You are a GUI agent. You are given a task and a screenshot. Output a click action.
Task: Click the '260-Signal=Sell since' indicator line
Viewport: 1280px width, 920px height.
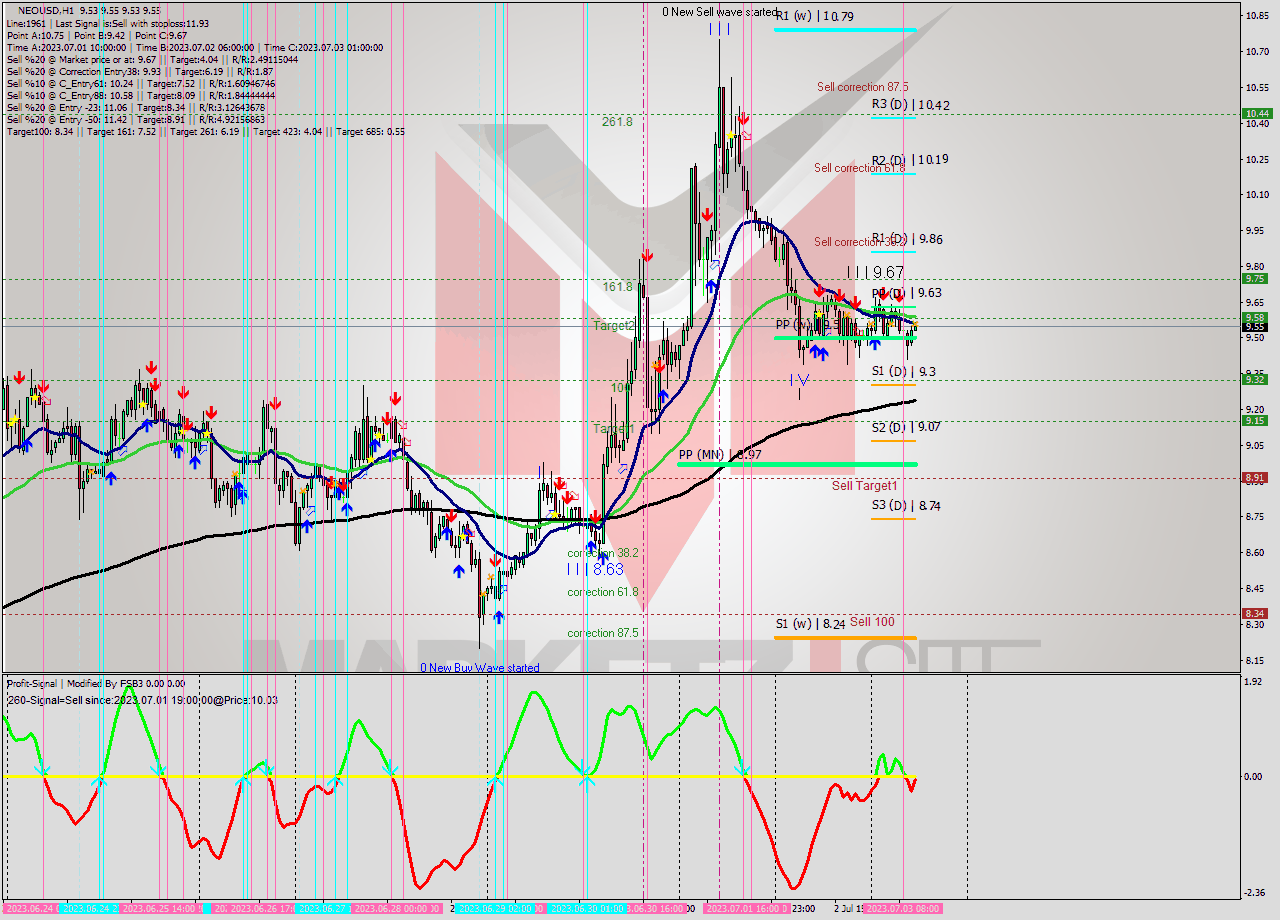tap(142, 700)
